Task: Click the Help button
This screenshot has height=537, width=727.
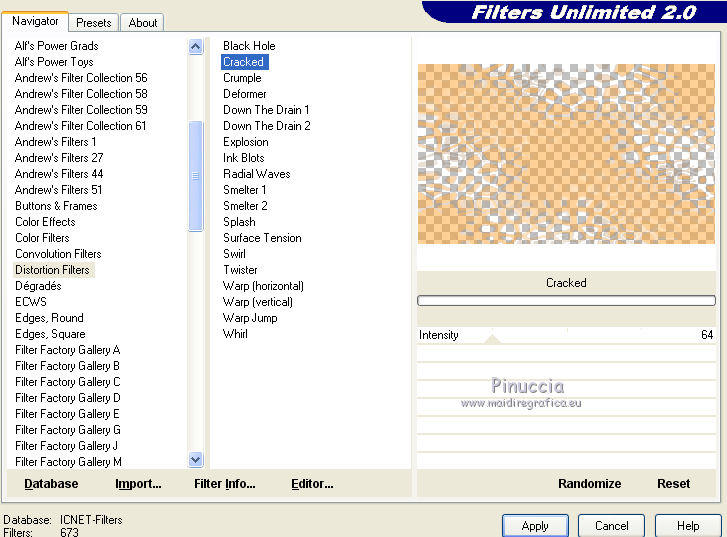Action: pyautogui.click(x=688, y=526)
